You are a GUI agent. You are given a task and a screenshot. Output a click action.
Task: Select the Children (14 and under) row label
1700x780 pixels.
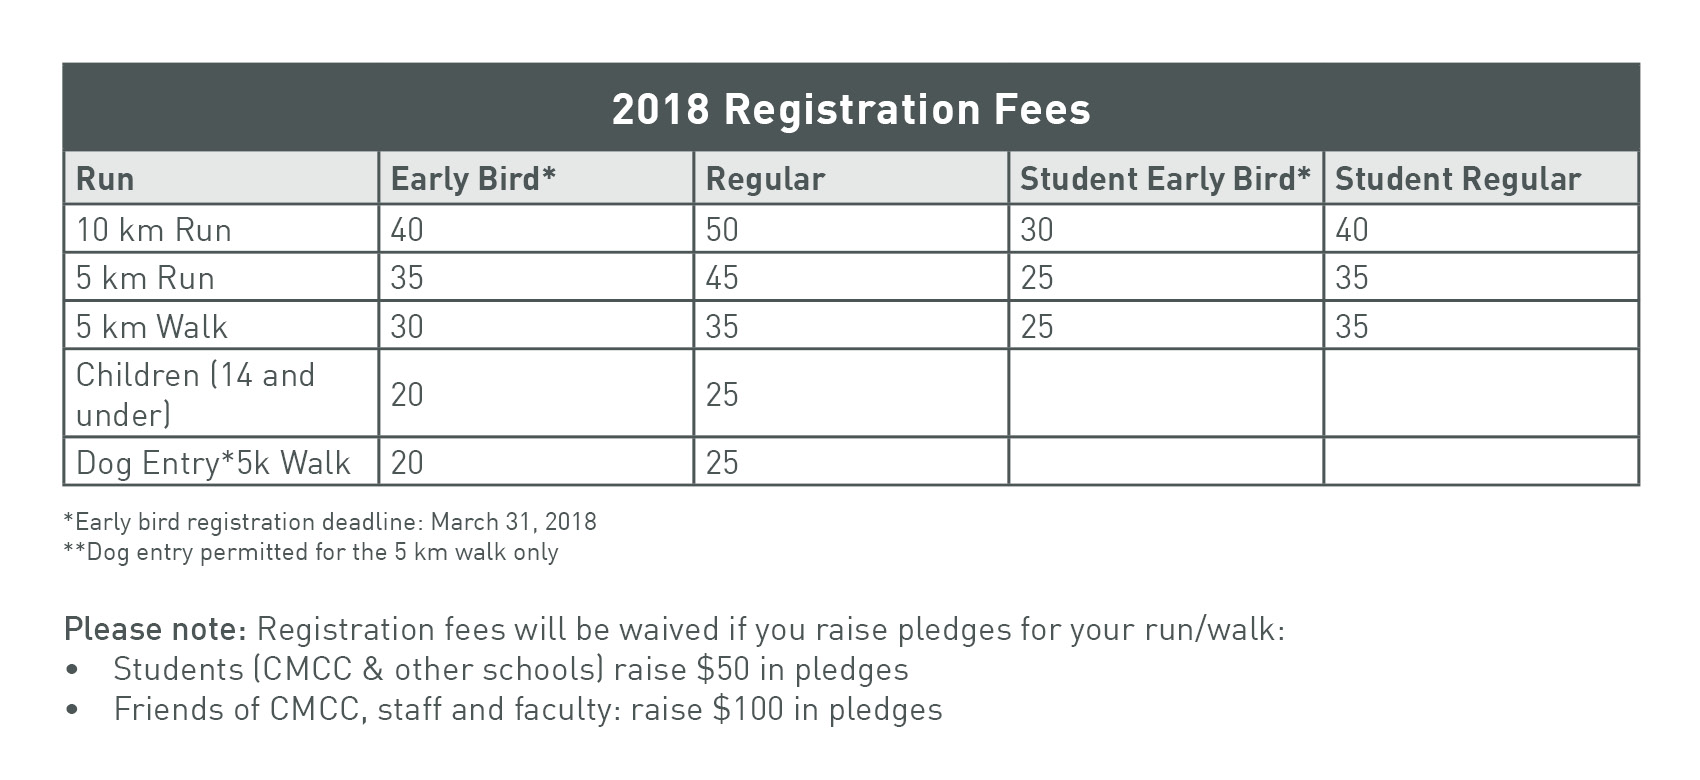196,394
